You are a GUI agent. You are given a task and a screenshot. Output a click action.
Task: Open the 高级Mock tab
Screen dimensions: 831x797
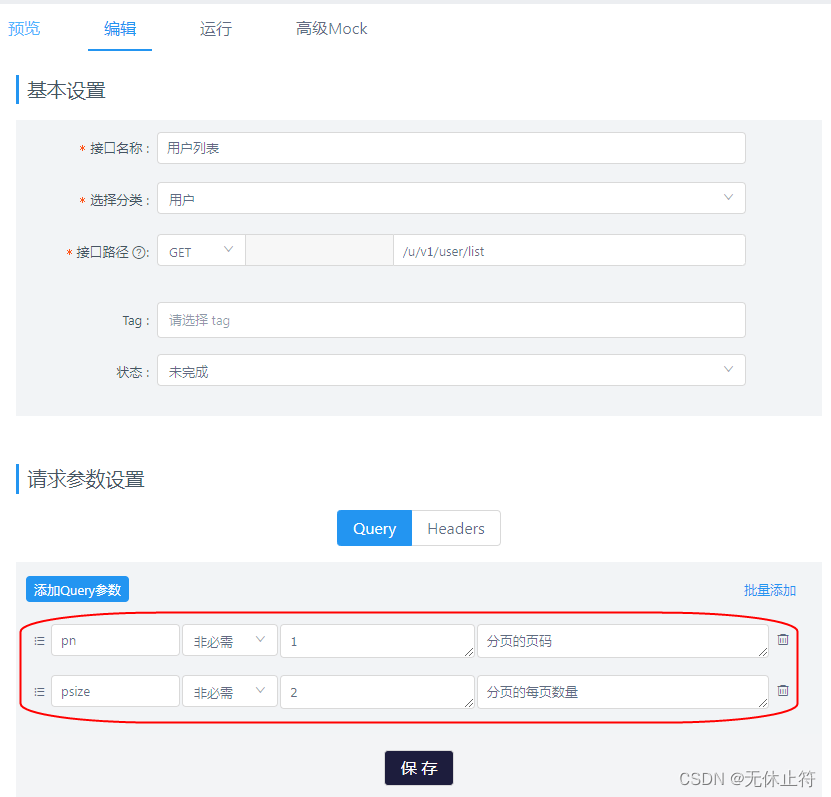tap(331, 29)
